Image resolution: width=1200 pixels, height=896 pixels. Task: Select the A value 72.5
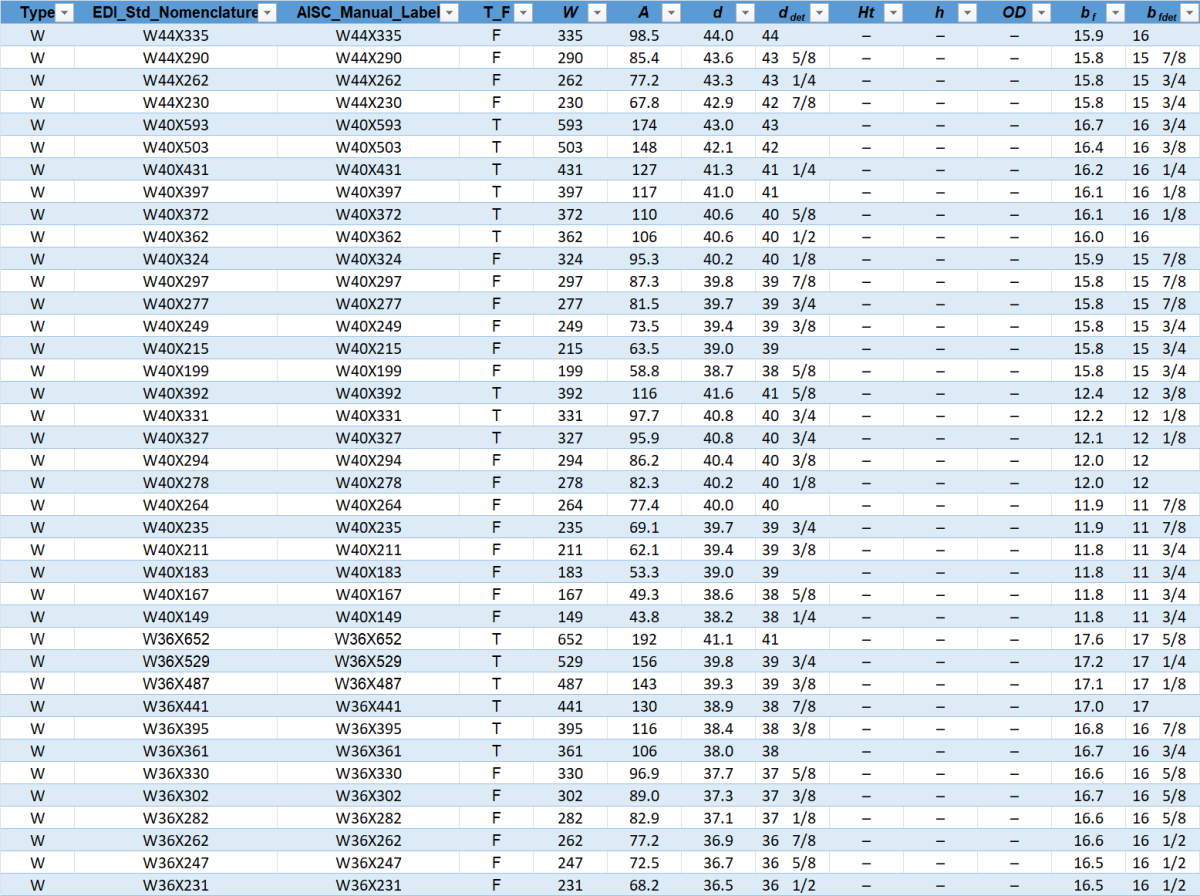[643, 864]
